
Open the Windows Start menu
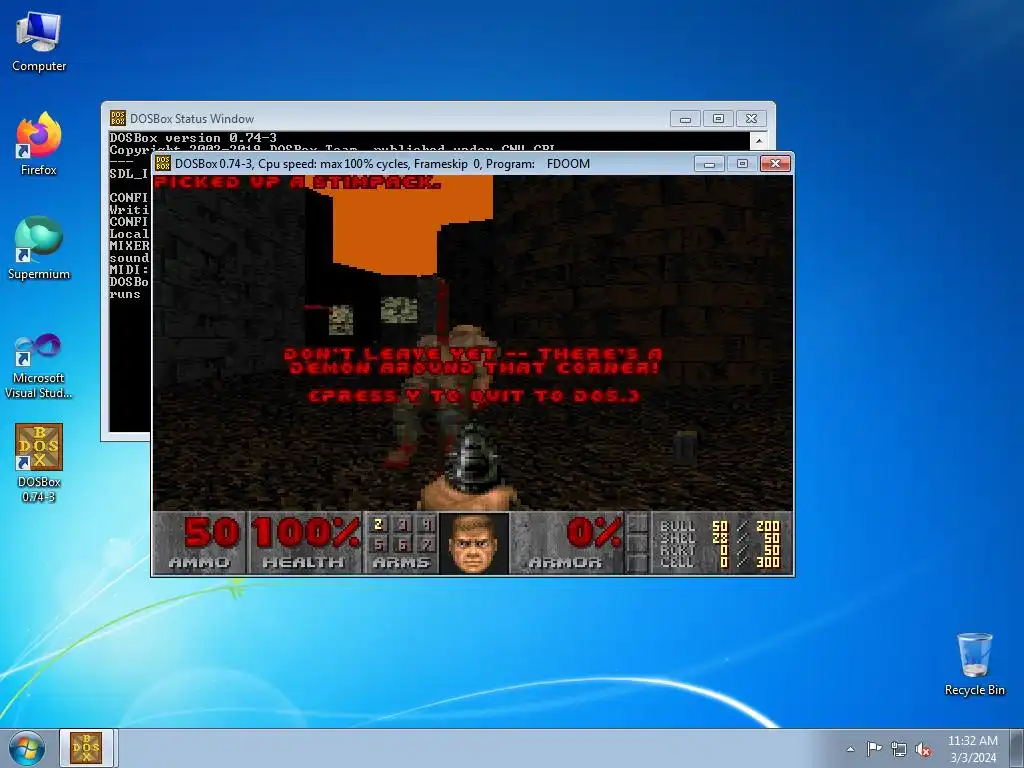[27, 748]
